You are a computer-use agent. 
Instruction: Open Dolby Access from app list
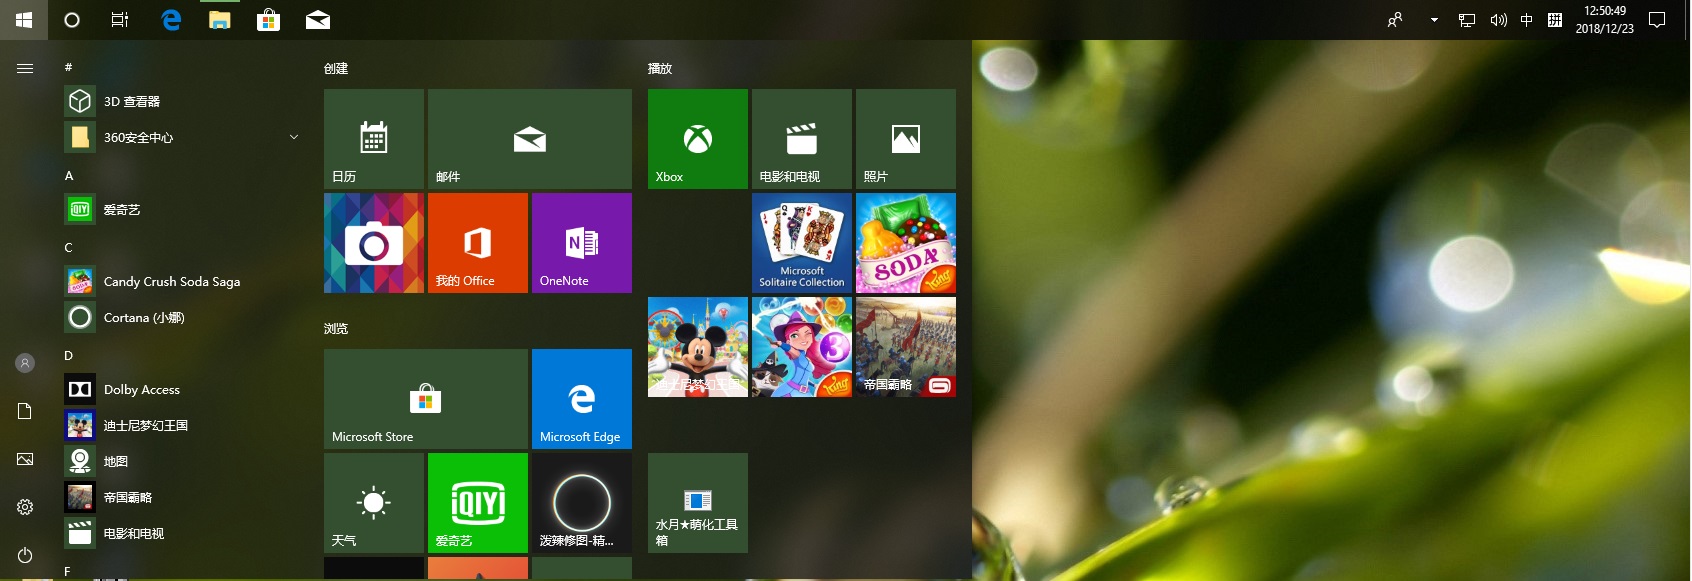184,389
